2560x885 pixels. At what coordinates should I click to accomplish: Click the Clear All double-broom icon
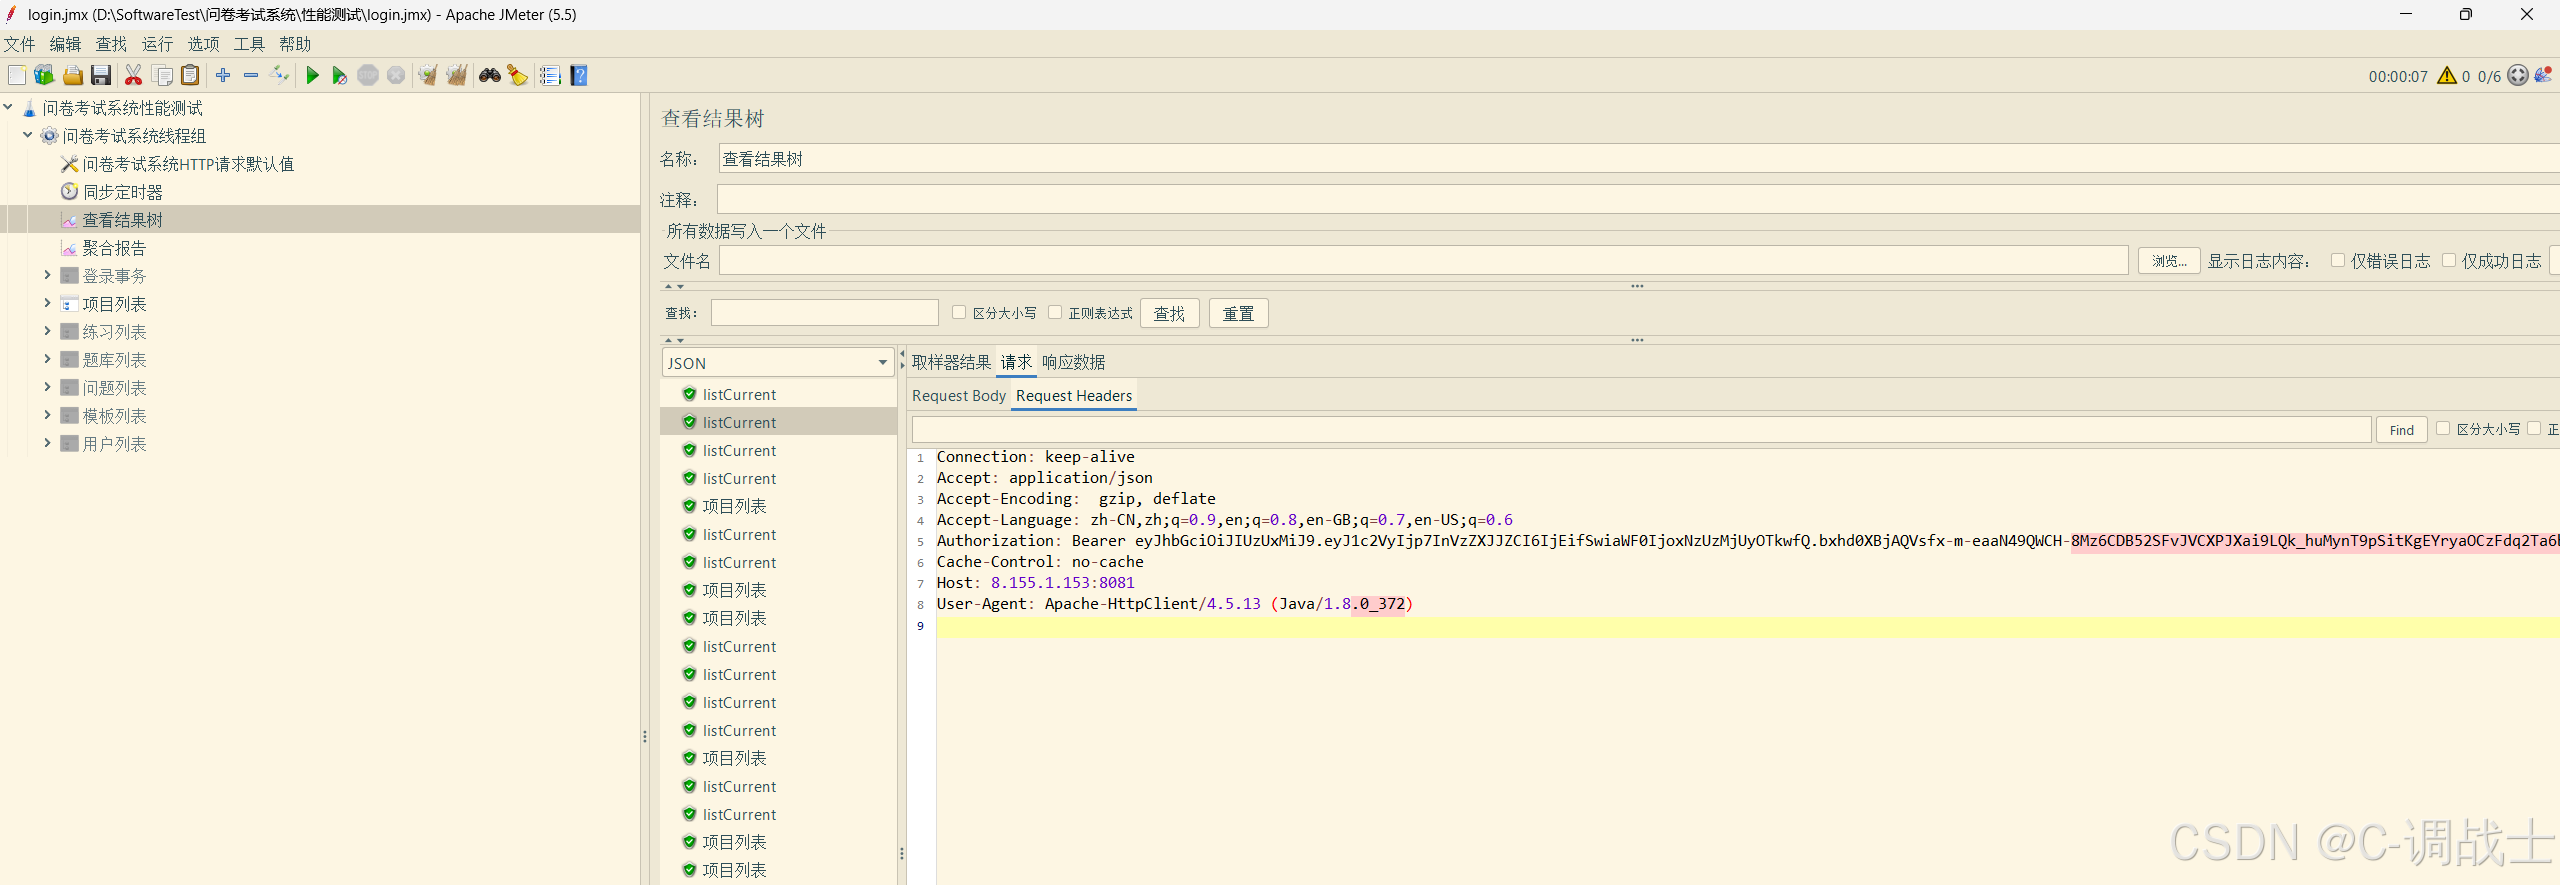(x=457, y=75)
